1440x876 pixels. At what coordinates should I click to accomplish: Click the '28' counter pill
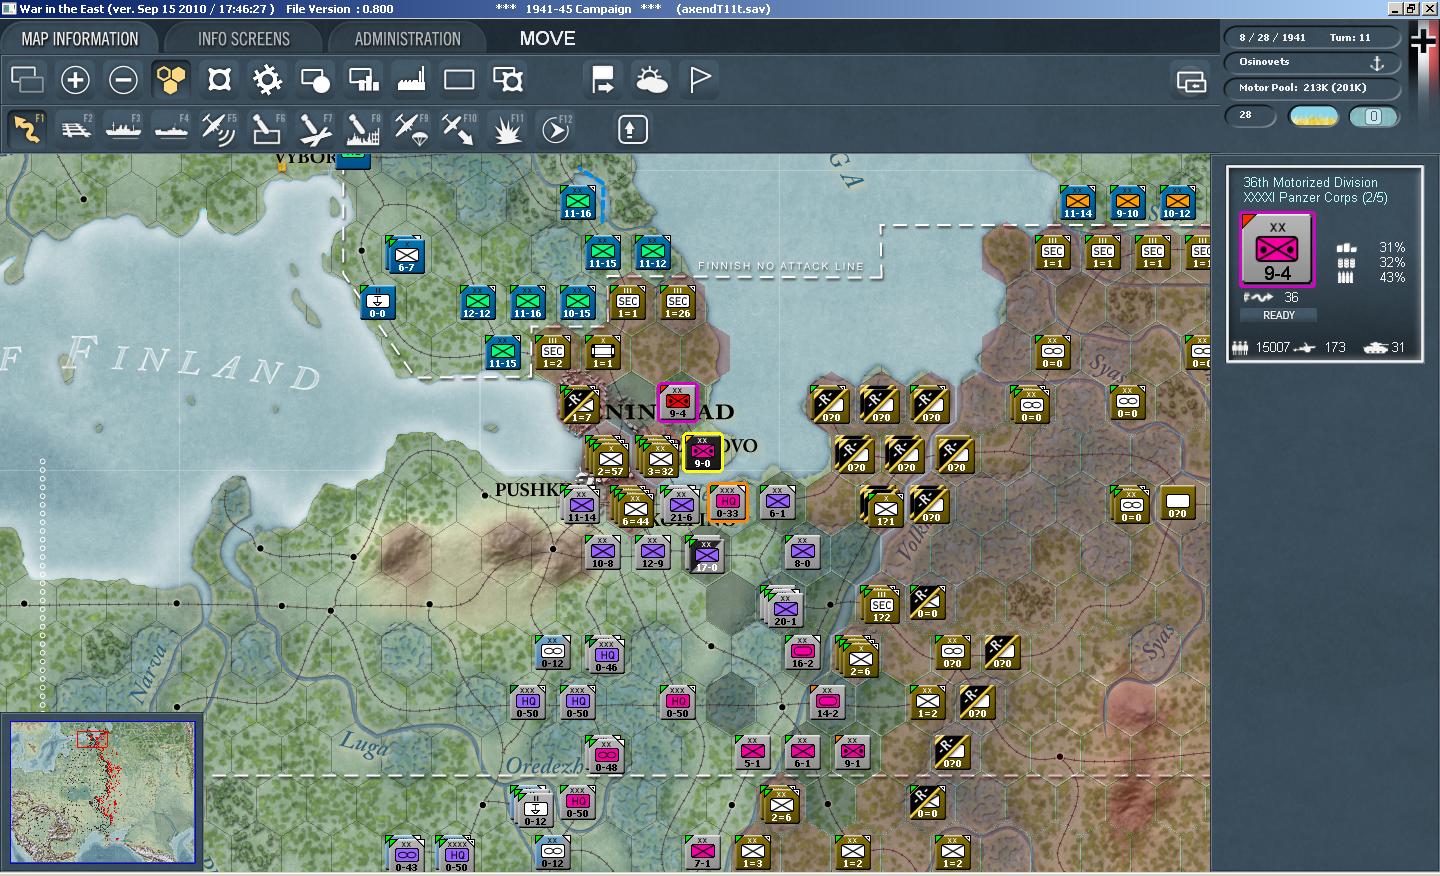[x=1250, y=115]
